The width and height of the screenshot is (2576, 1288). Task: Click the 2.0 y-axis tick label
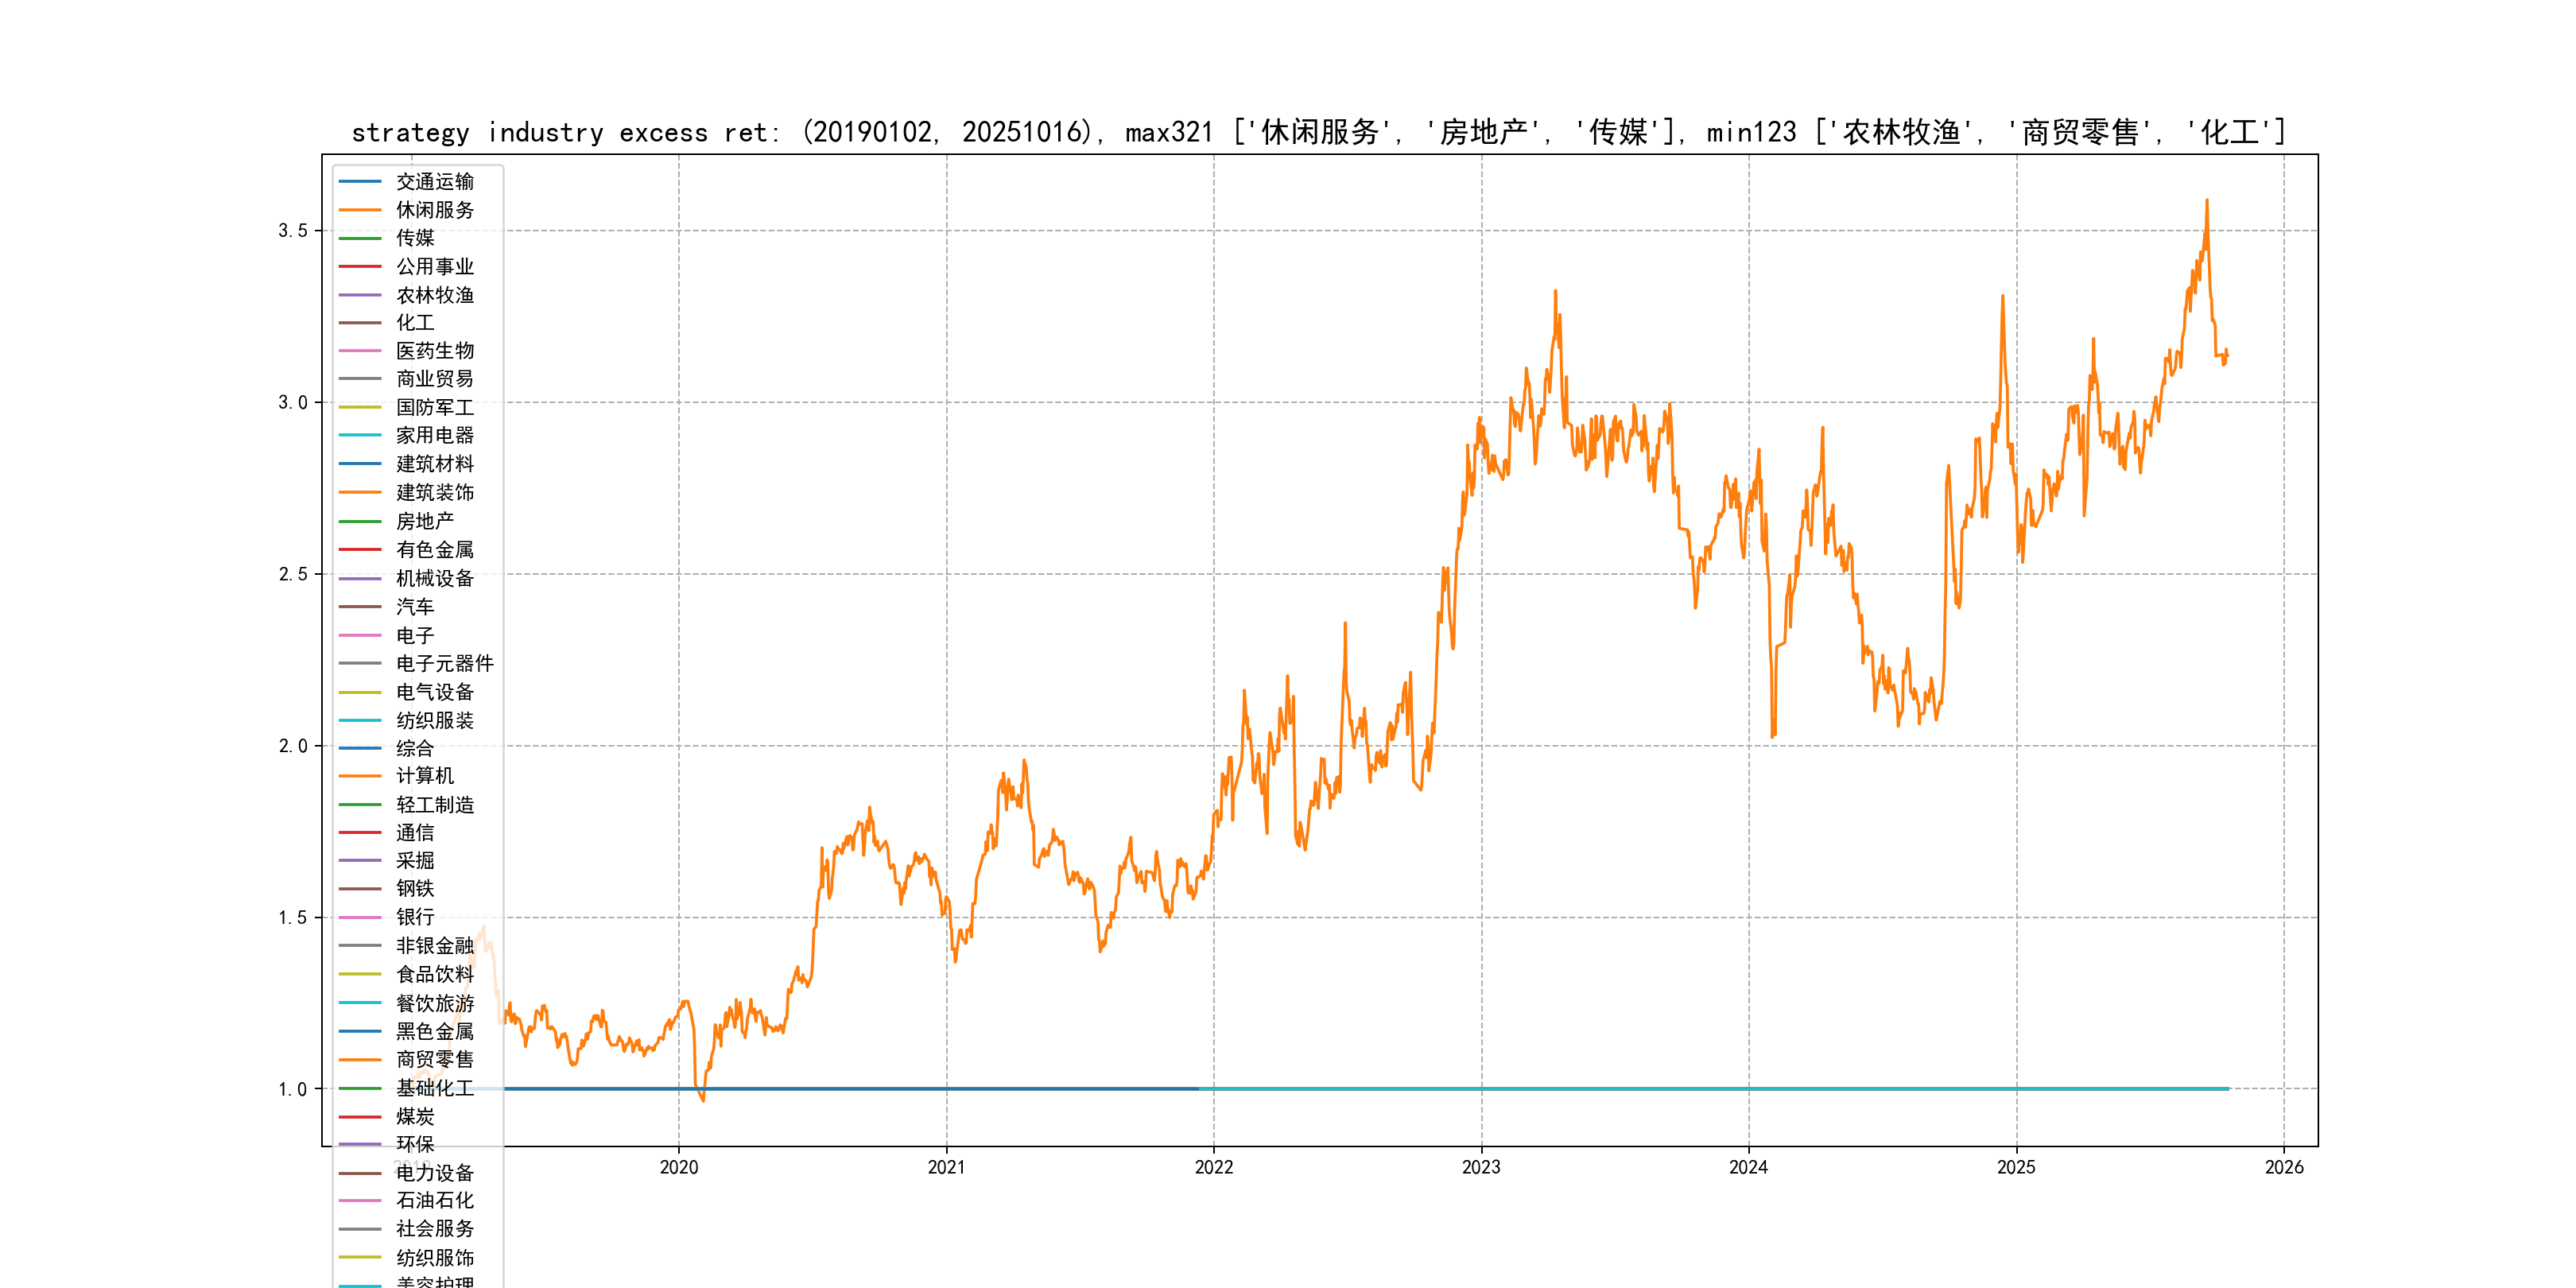[x=293, y=746]
